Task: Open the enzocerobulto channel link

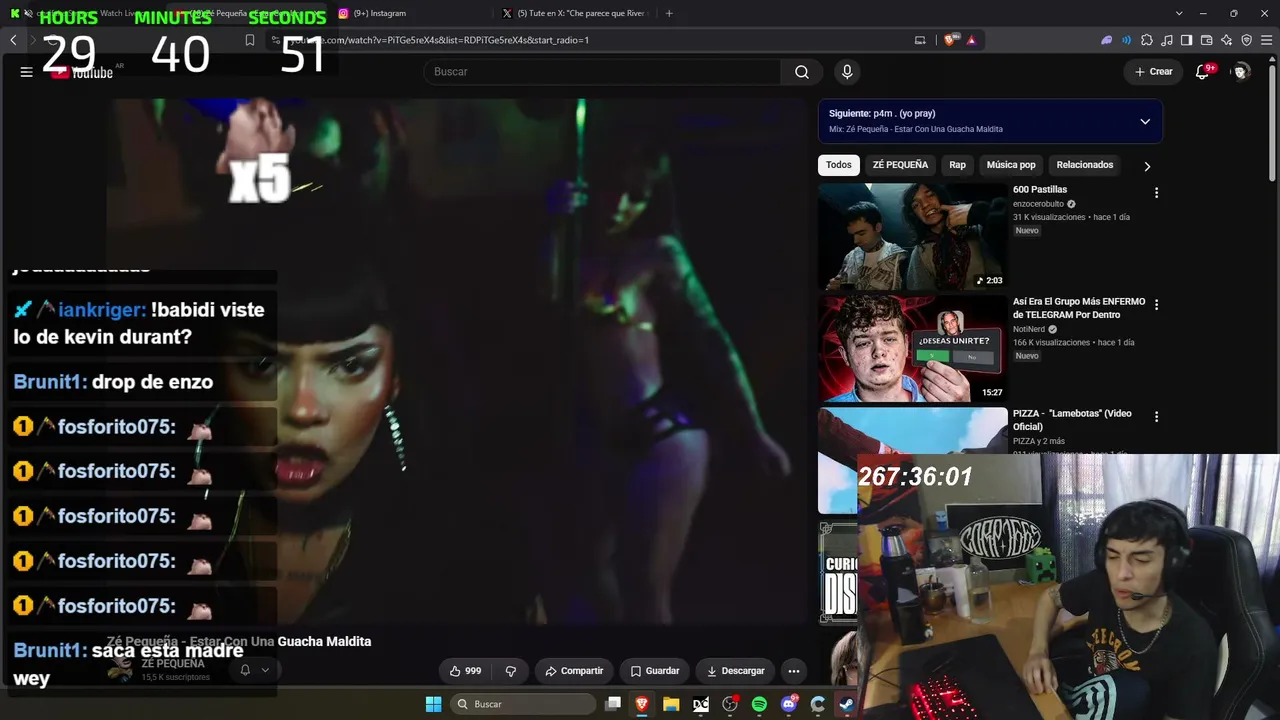Action: point(1038,204)
